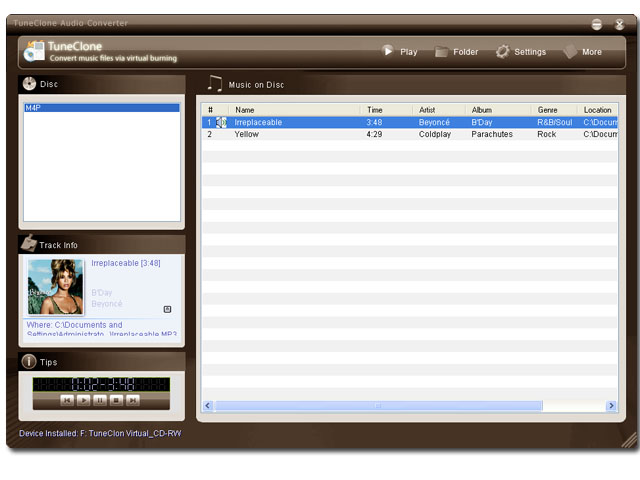Click the left arrow of horizontal scrollbar
Screen dimensions: 640x480
(x=208, y=405)
